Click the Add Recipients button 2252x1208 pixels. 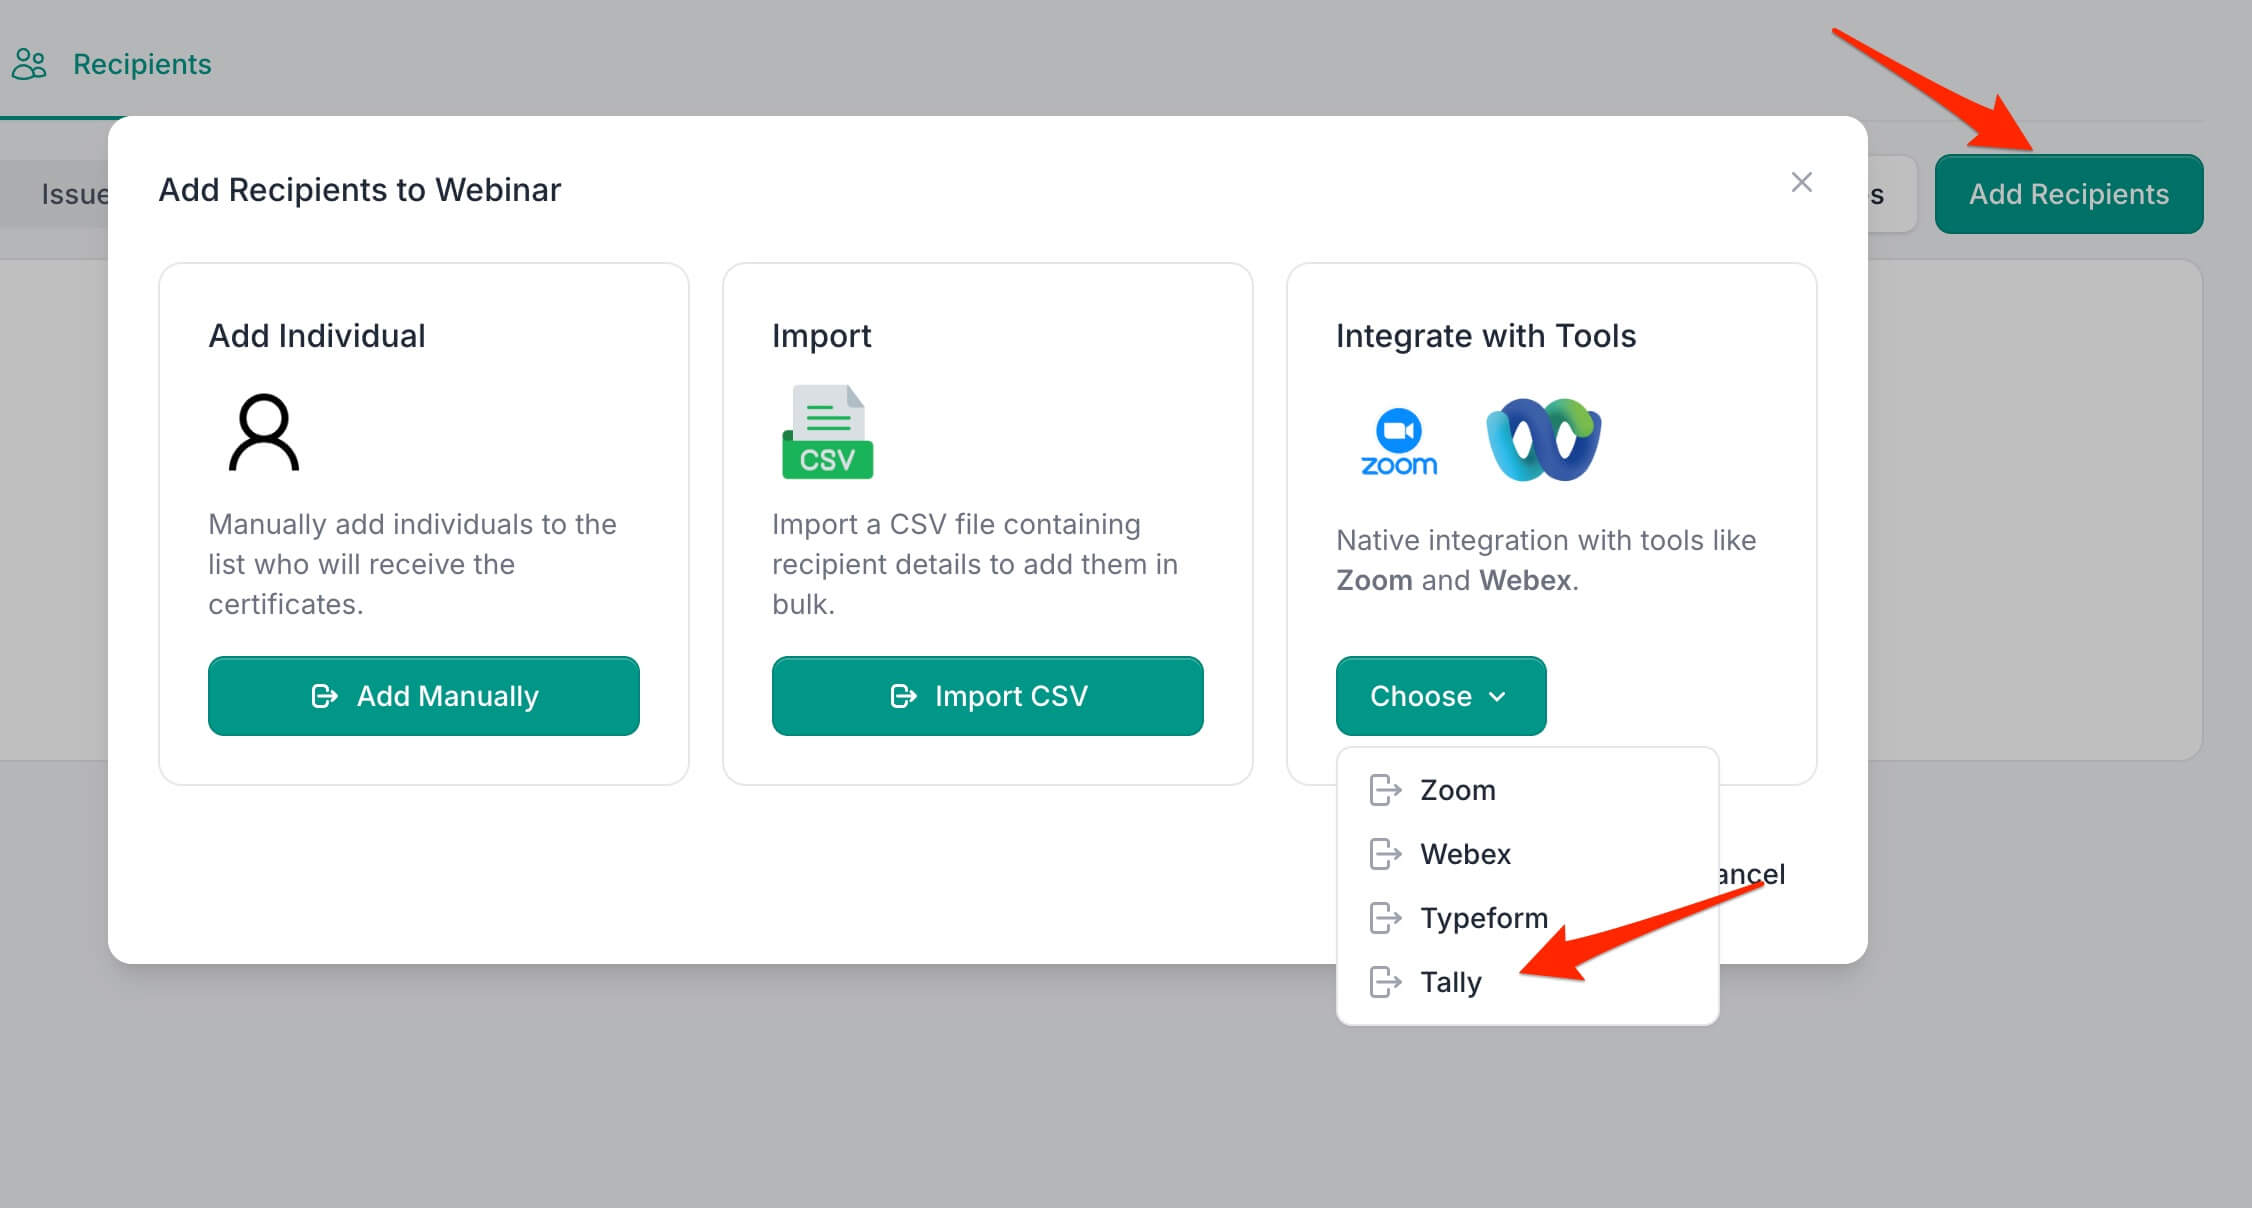(2068, 194)
